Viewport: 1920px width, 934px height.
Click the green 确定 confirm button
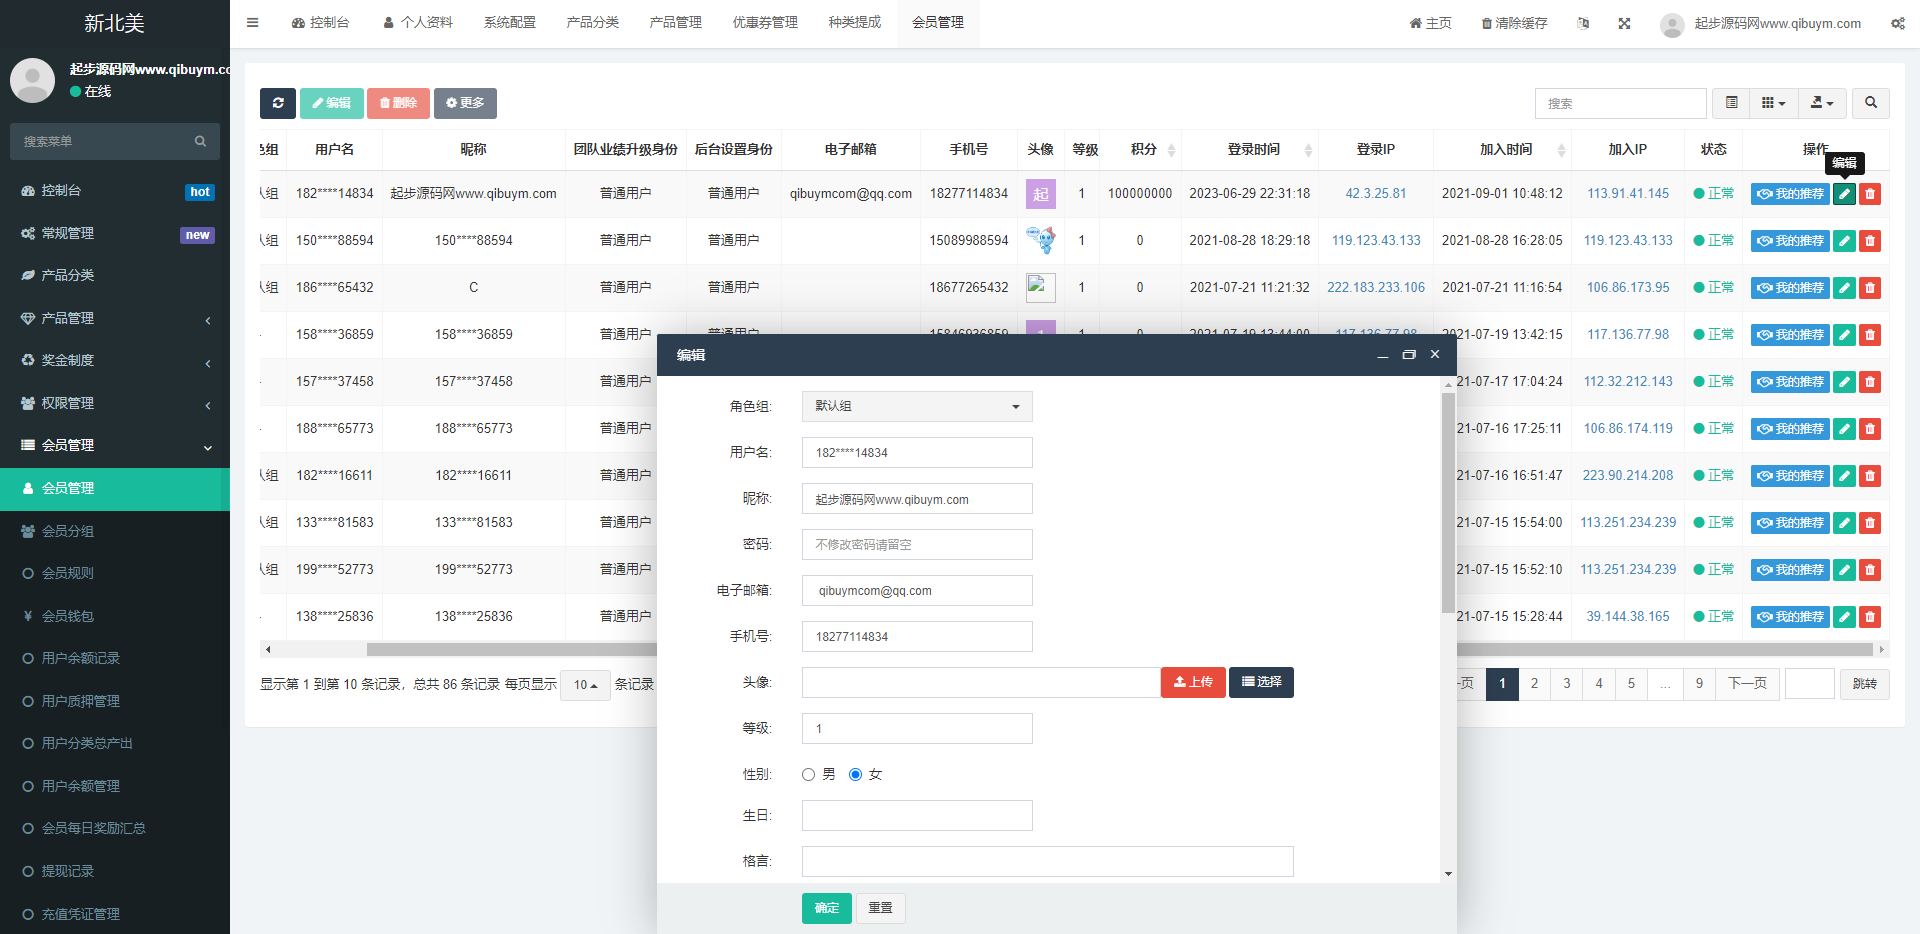point(826,908)
